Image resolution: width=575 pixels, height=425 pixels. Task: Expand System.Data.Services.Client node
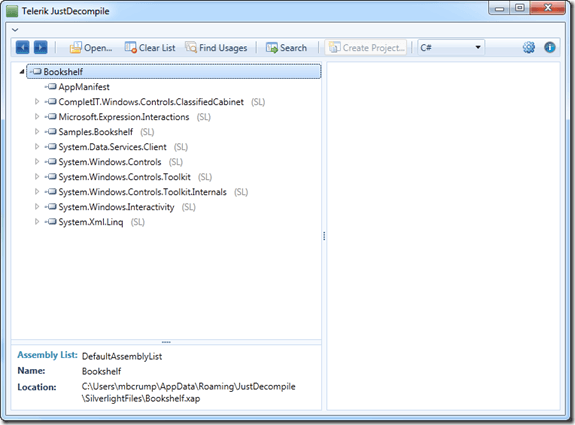(37, 147)
